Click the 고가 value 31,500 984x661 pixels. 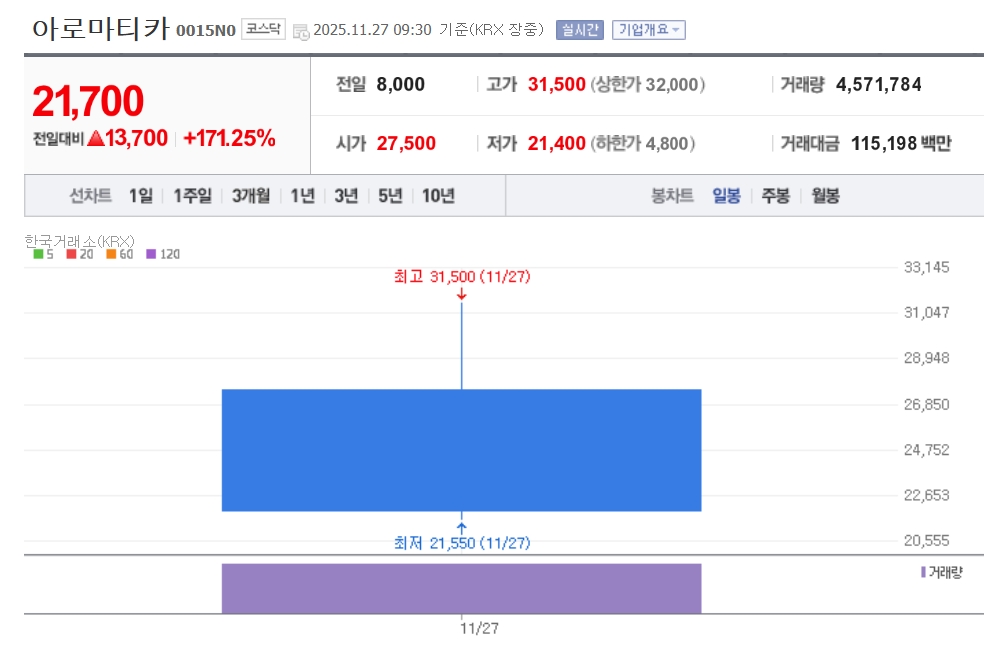coord(557,84)
